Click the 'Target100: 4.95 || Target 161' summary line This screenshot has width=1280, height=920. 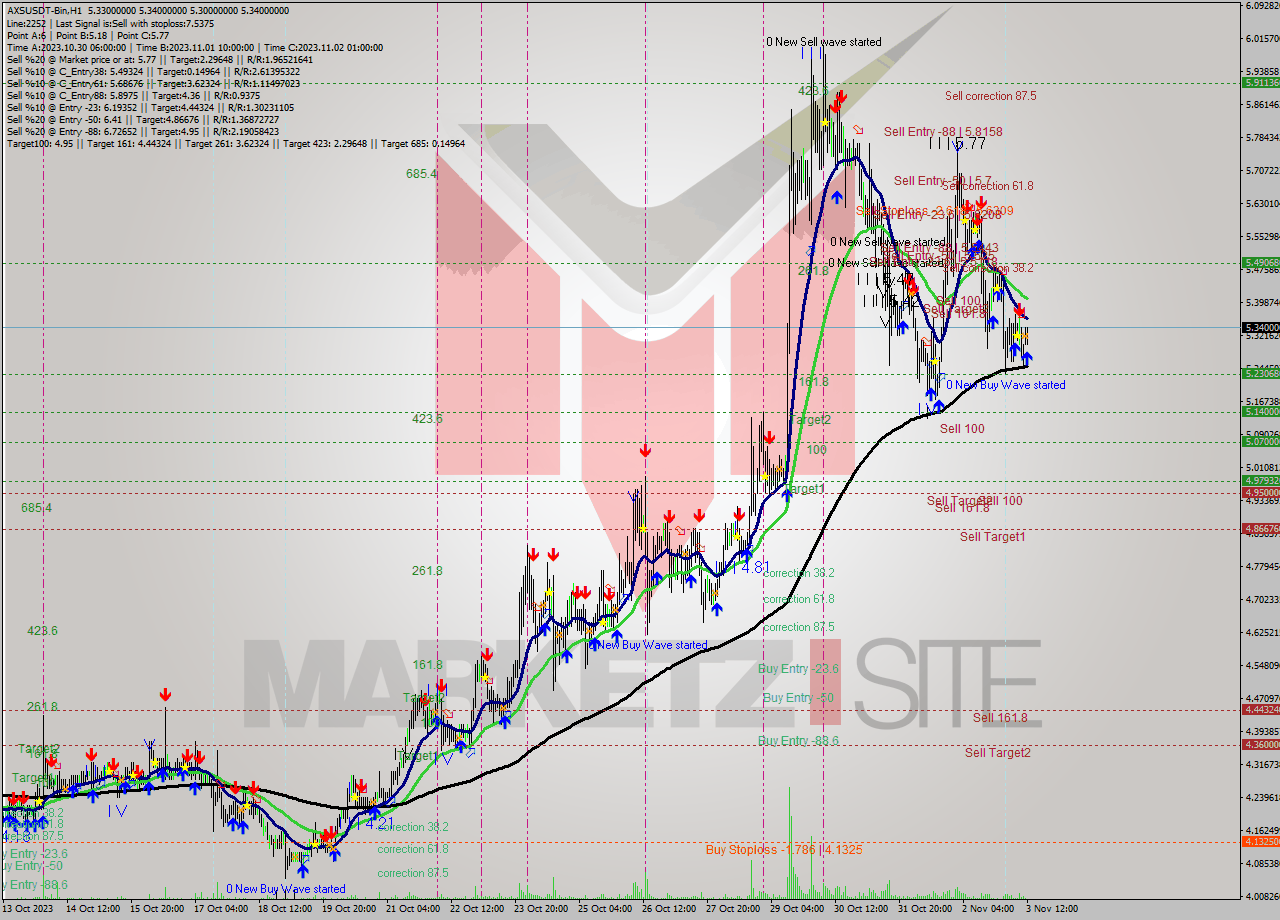[236, 143]
